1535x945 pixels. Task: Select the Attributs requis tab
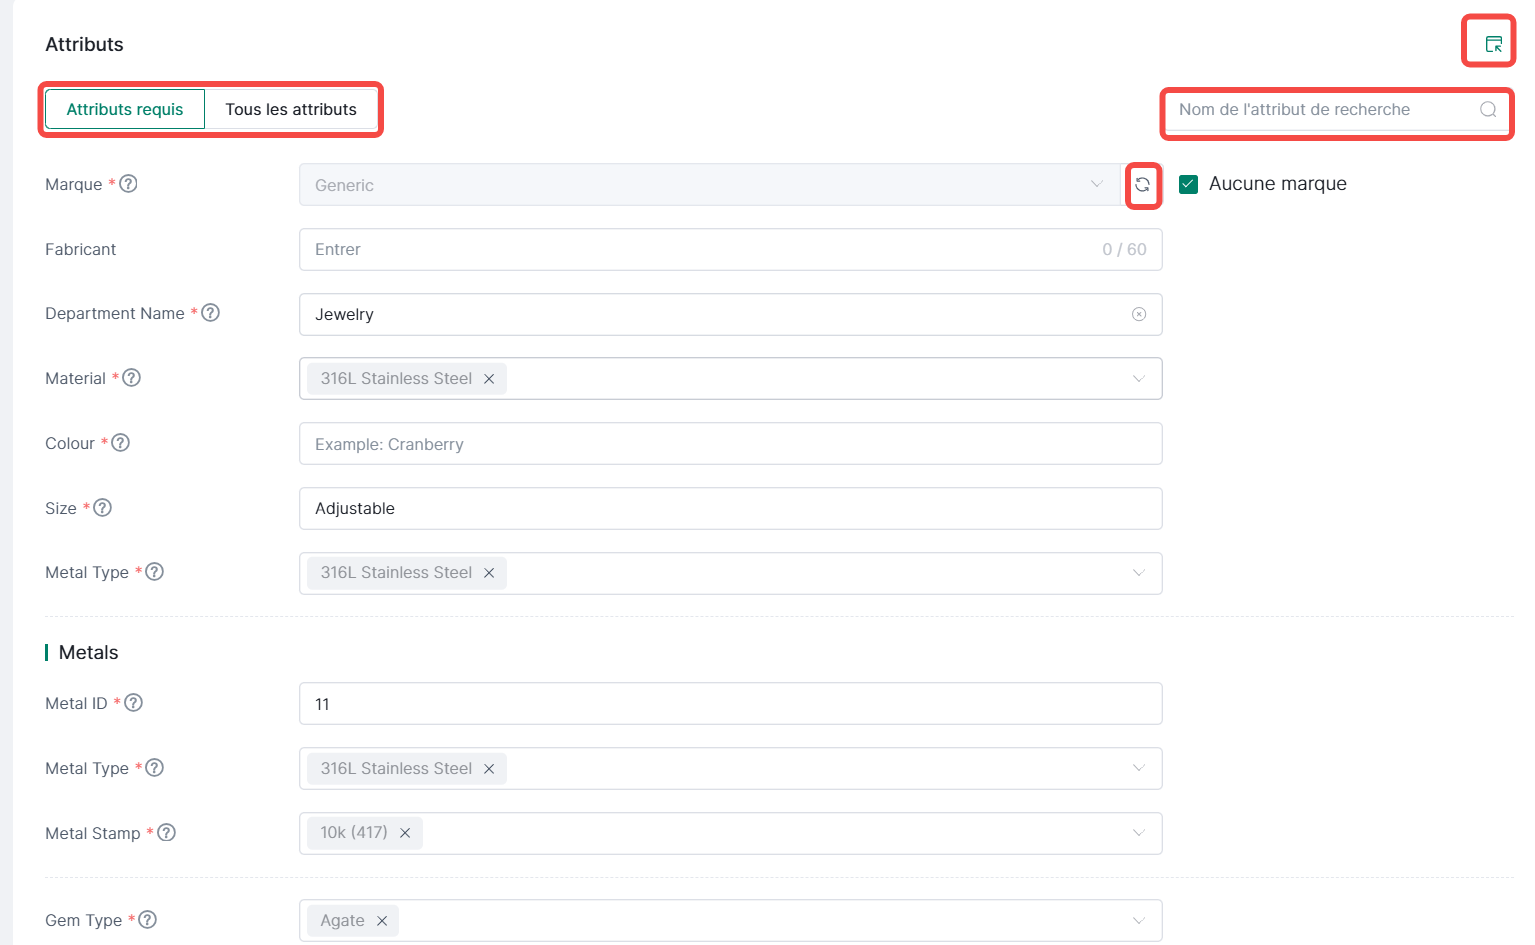[125, 110]
